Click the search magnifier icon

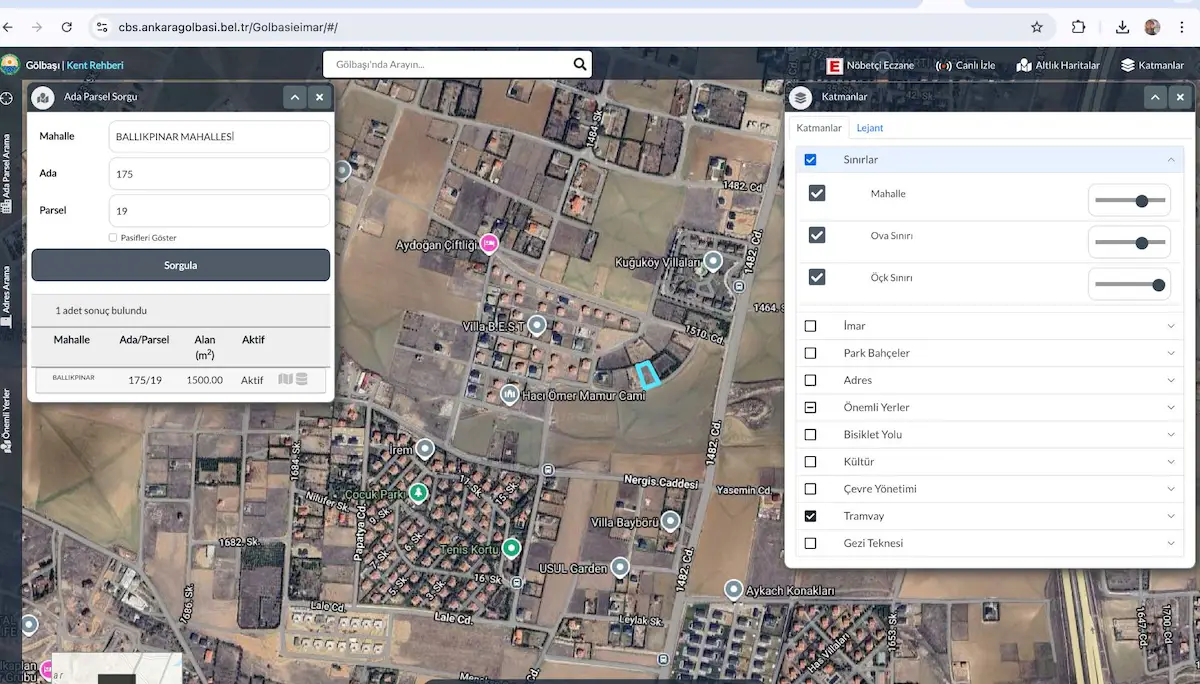point(580,65)
